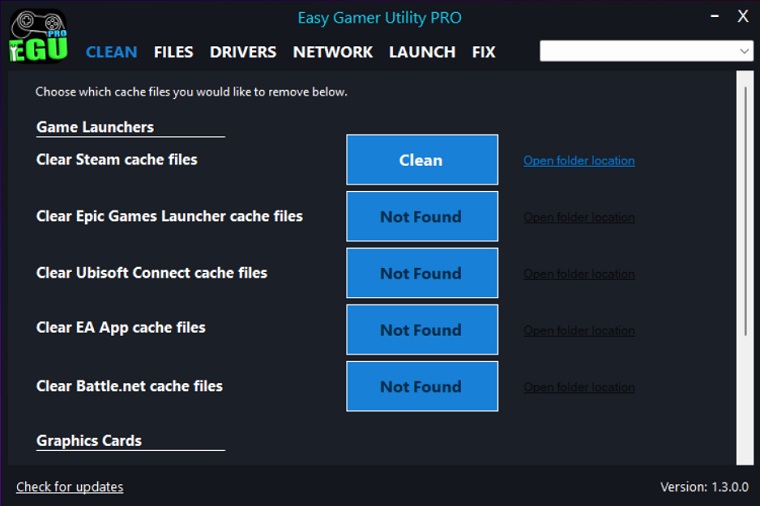Click the EGU PRO controller logo
Screen dimensions: 760x506
[38, 35]
